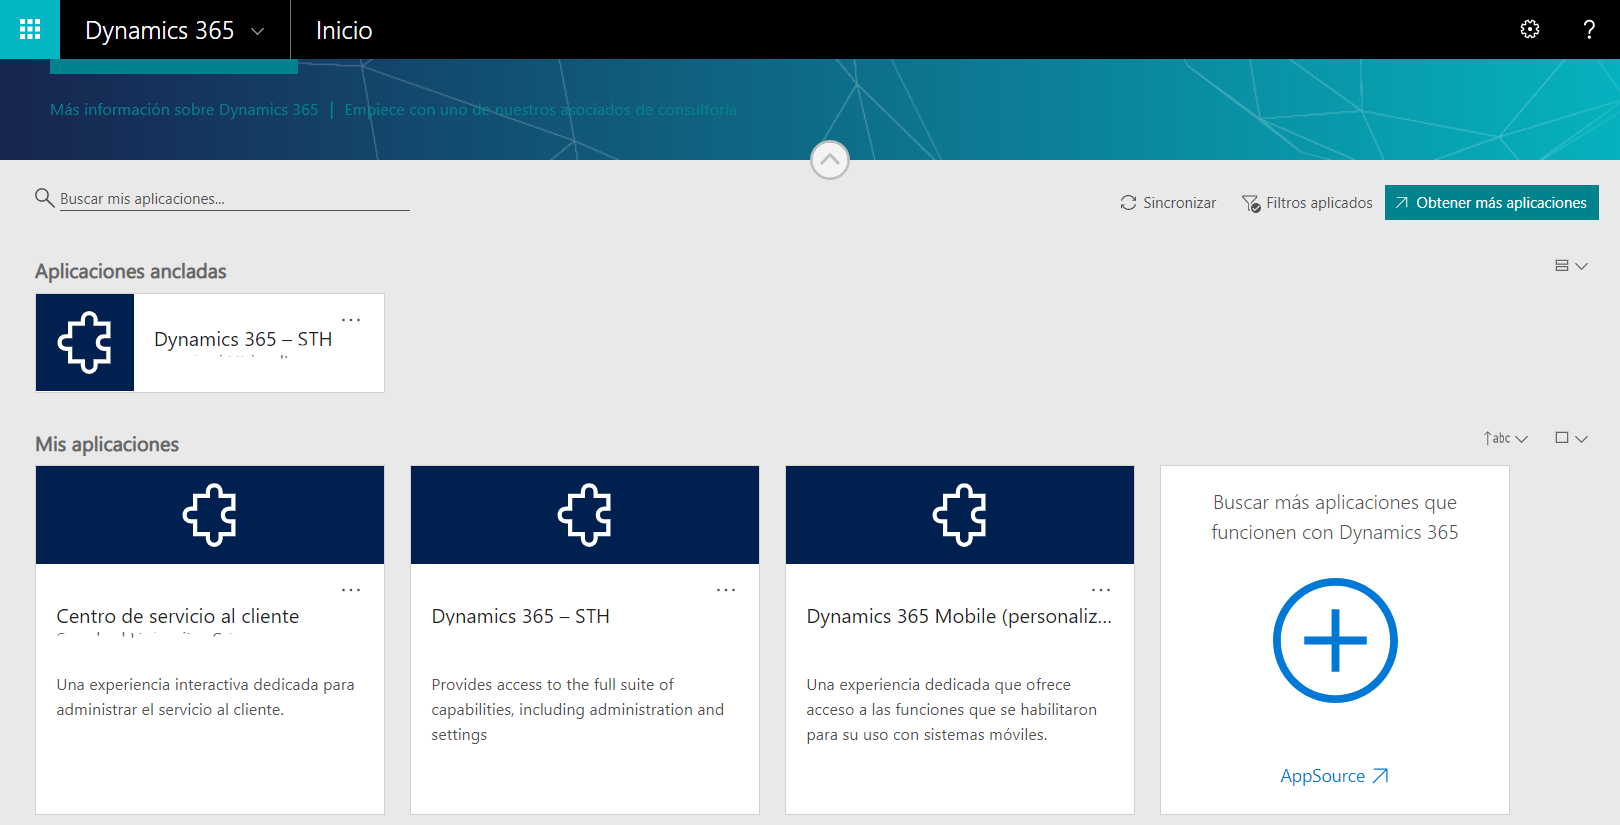The height and width of the screenshot is (825, 1620).
Task: Open the abc sort order dropdown
Action: pyautogui.click(x=1505, y=438)
